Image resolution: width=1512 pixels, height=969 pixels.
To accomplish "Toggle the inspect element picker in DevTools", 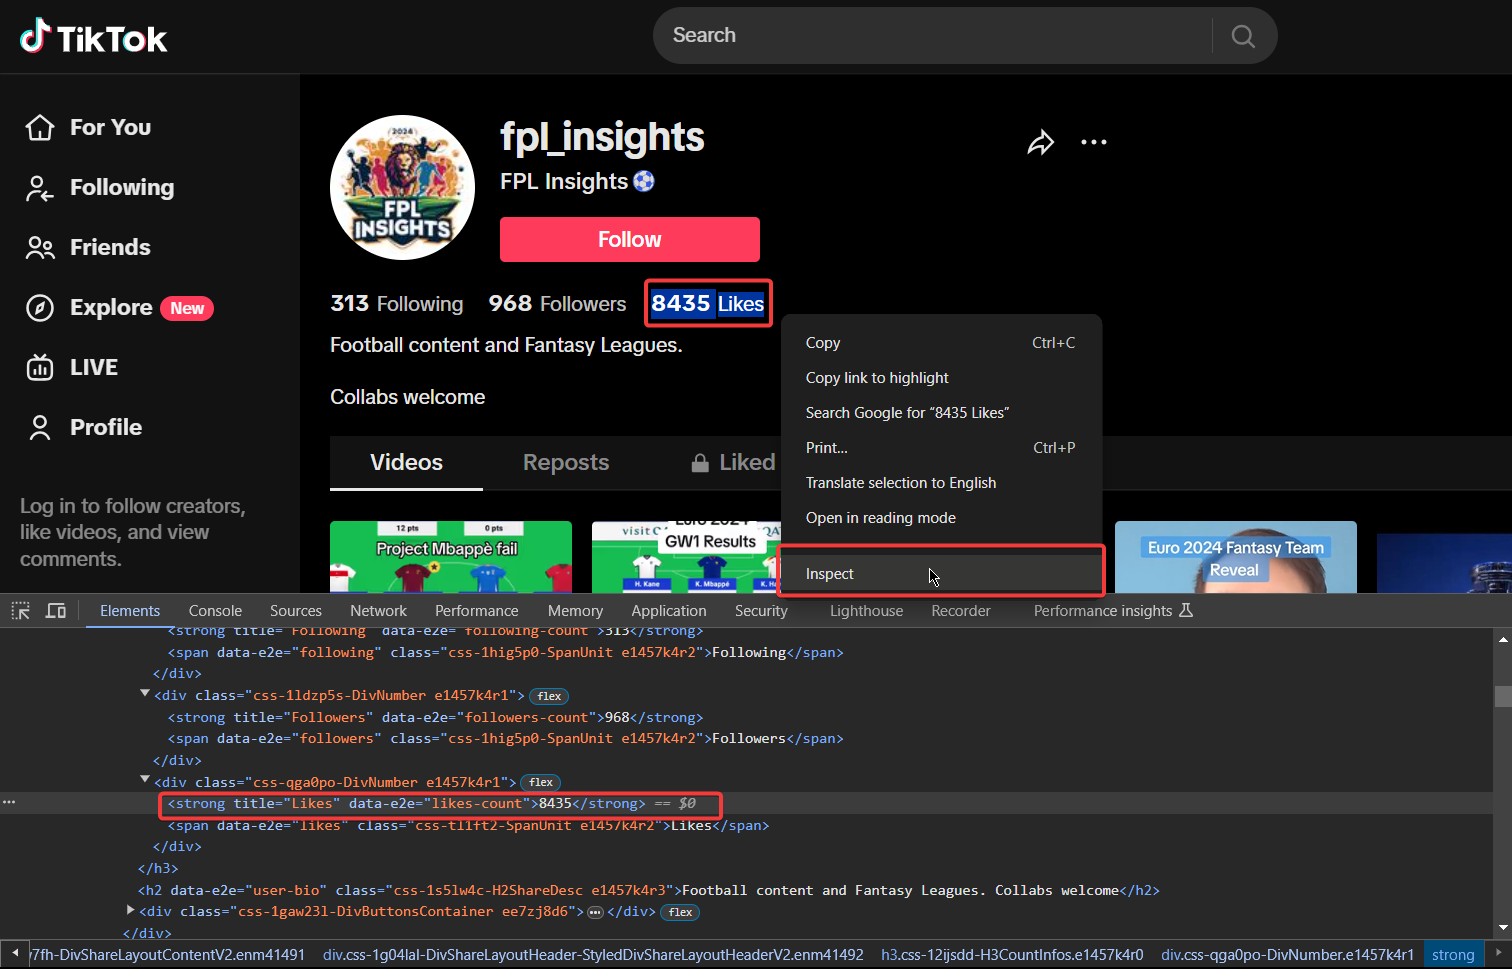I will pyautogui.click(x=20, y=610).
